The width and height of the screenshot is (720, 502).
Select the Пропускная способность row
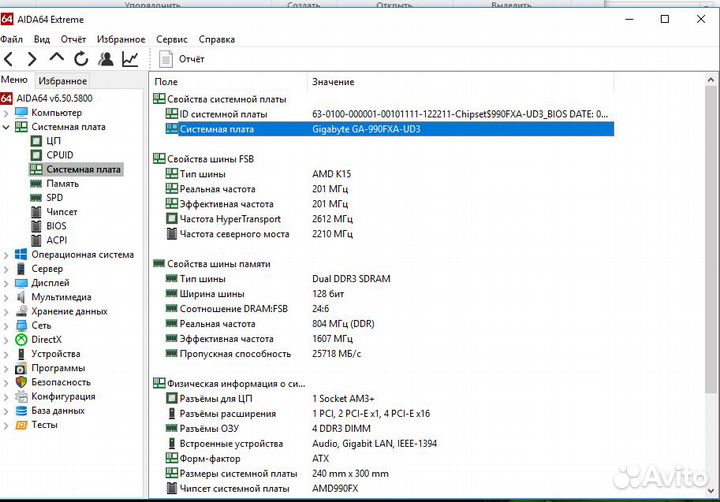388,354
